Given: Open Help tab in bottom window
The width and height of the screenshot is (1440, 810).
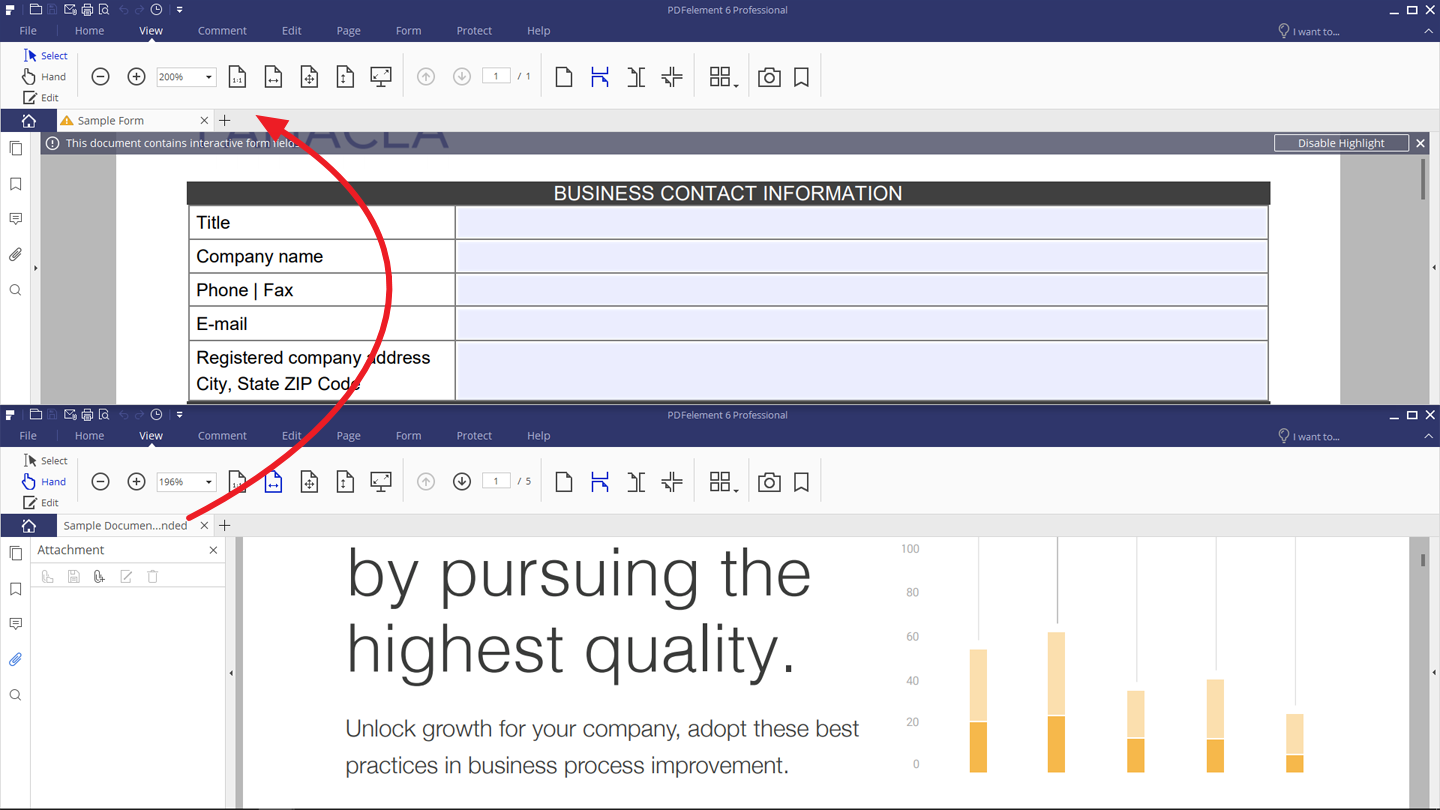Looking at the screenshot, I should (x=538, y=436).
